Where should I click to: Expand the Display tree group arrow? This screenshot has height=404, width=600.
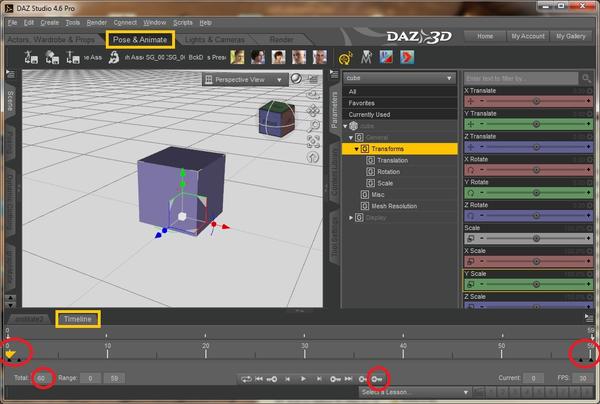pyautogui.click(x=351, y=218)
